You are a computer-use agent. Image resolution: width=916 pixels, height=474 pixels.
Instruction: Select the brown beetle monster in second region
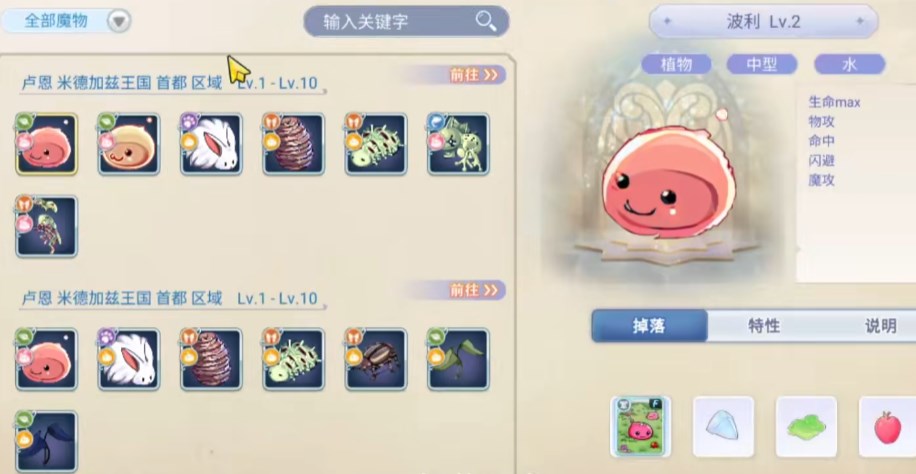click(x=376, y=359)
